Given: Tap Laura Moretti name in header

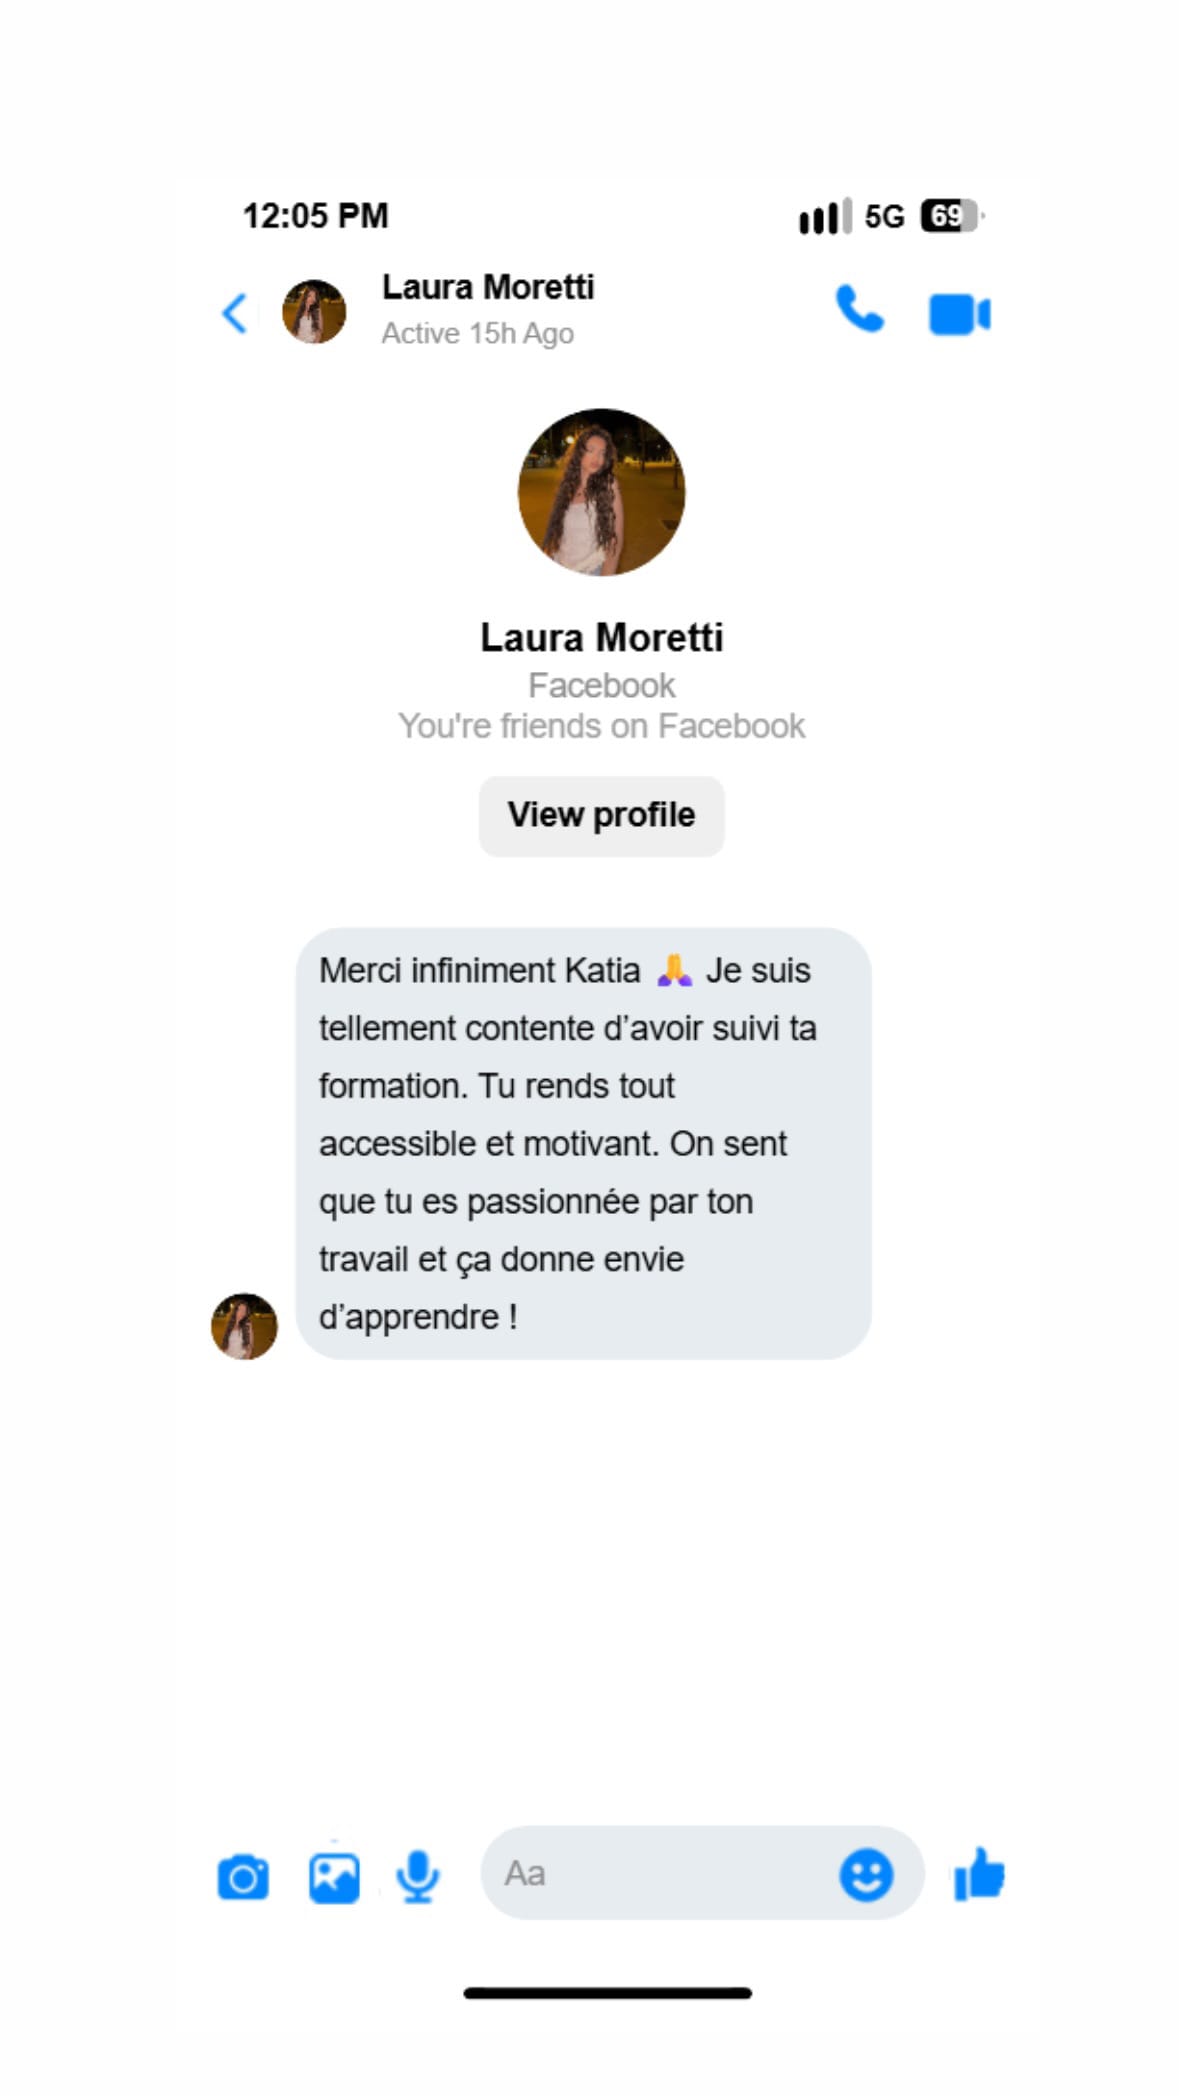Looking at the screenshot, I should [488, 287].
